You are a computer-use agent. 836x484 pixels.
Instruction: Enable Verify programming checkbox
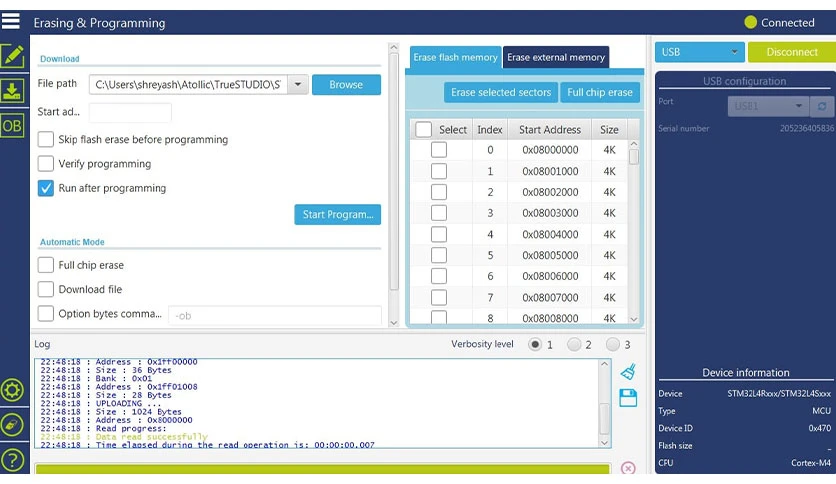pyautogui.click(x=46, y=164)
